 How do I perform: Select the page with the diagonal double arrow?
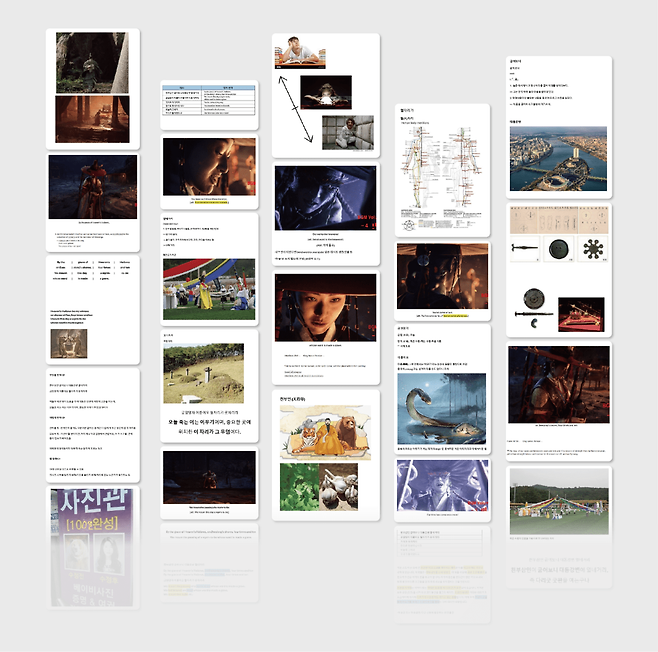(x=325, y=95)
